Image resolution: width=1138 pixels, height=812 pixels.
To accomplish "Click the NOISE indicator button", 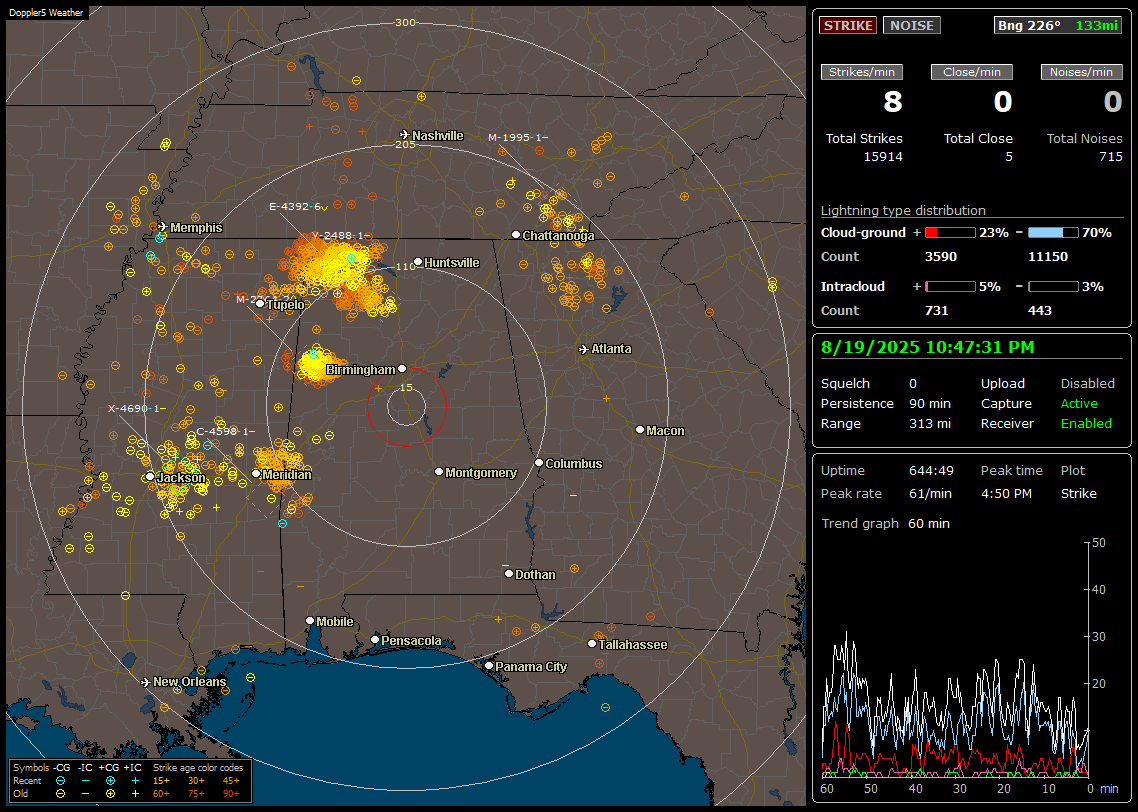I will tap(912, 25).
